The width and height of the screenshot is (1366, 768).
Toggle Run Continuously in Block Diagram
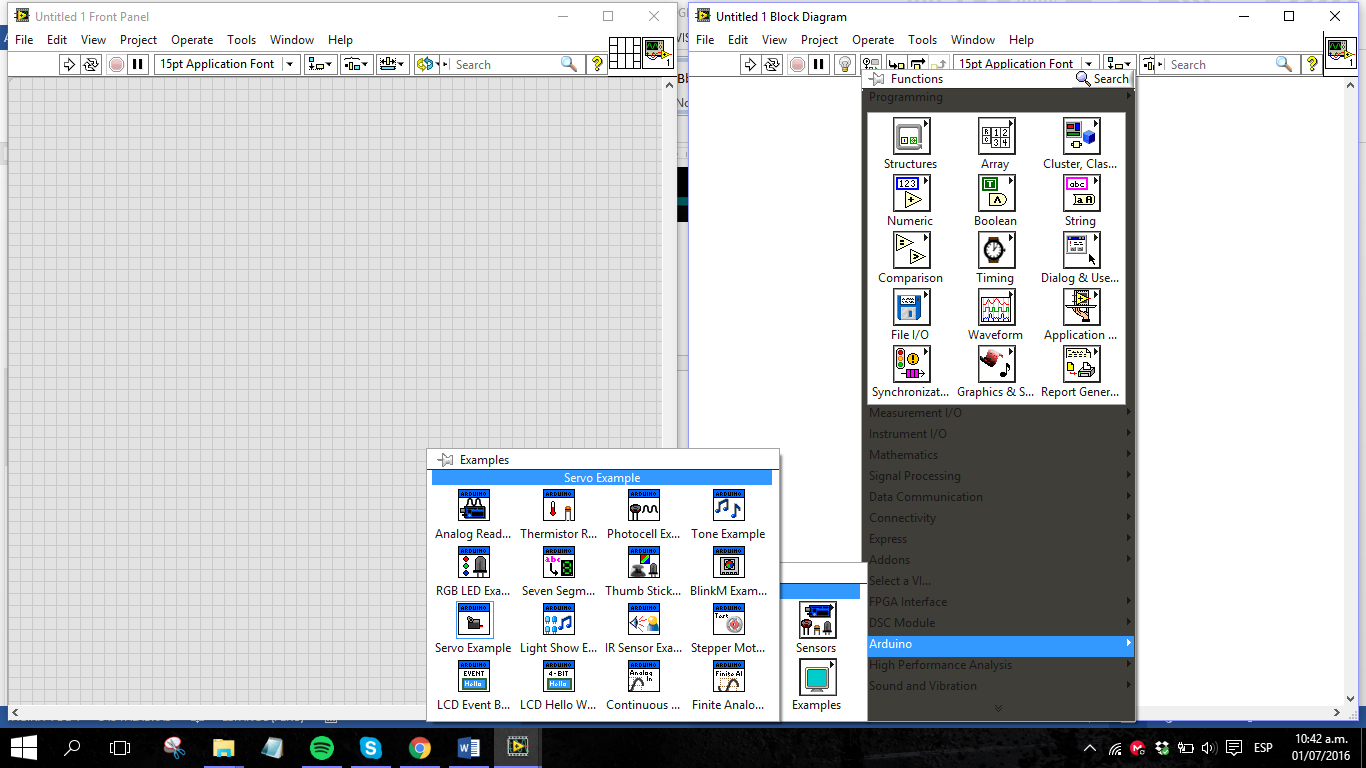(772, 64)
